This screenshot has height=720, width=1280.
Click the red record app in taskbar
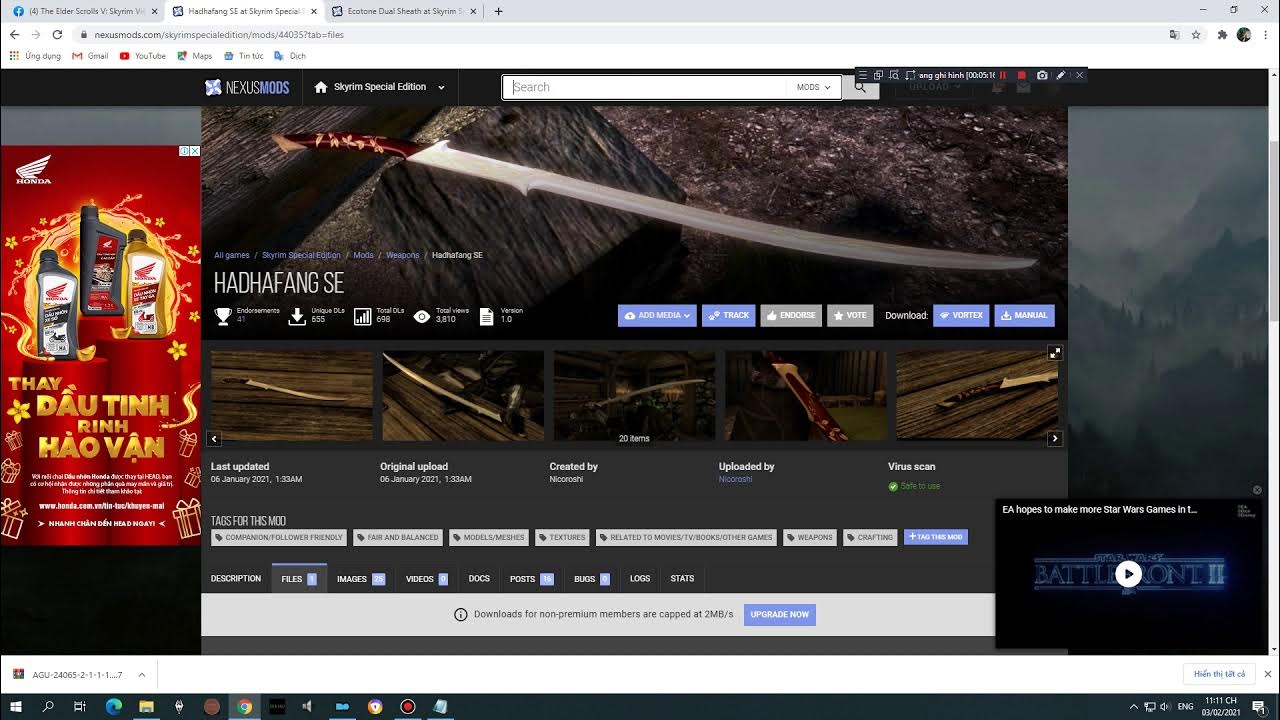[407, 706]
